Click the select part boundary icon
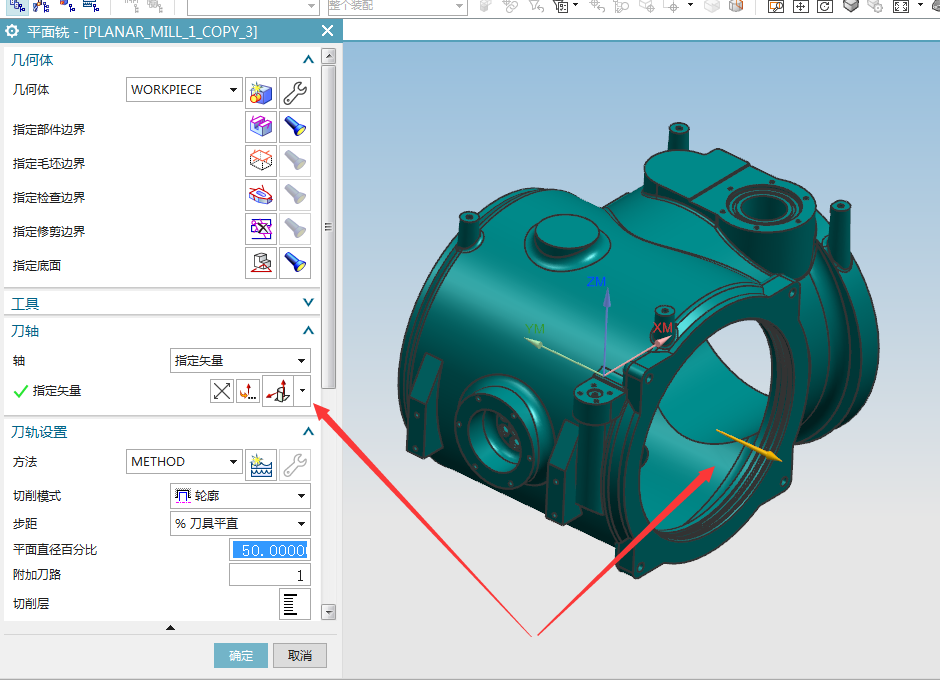 point(261,127)
